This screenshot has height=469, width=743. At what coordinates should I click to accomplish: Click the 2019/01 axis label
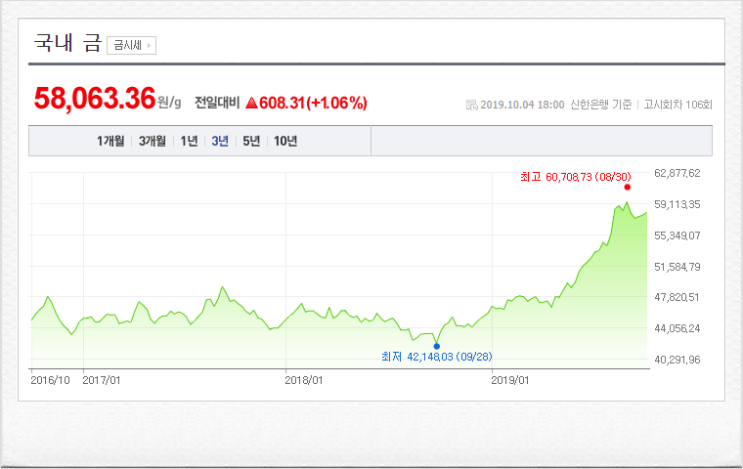pos(510,380)
